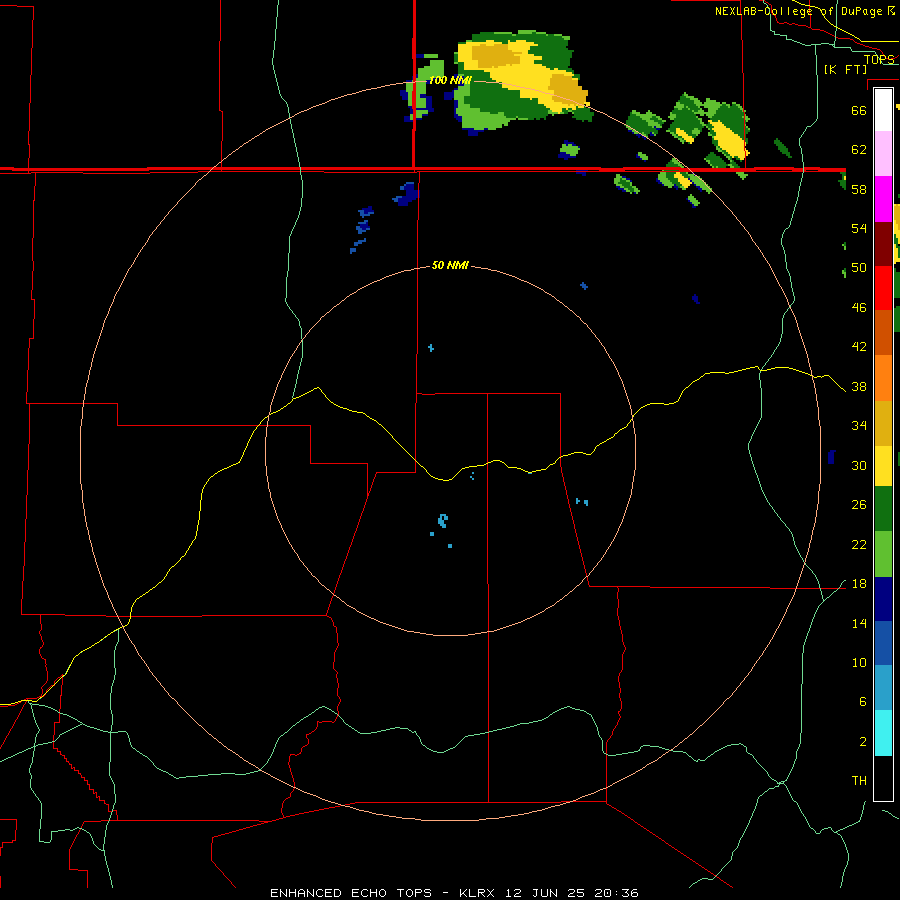
Task: Click the "30" scale label
Action: pos(859,465)
